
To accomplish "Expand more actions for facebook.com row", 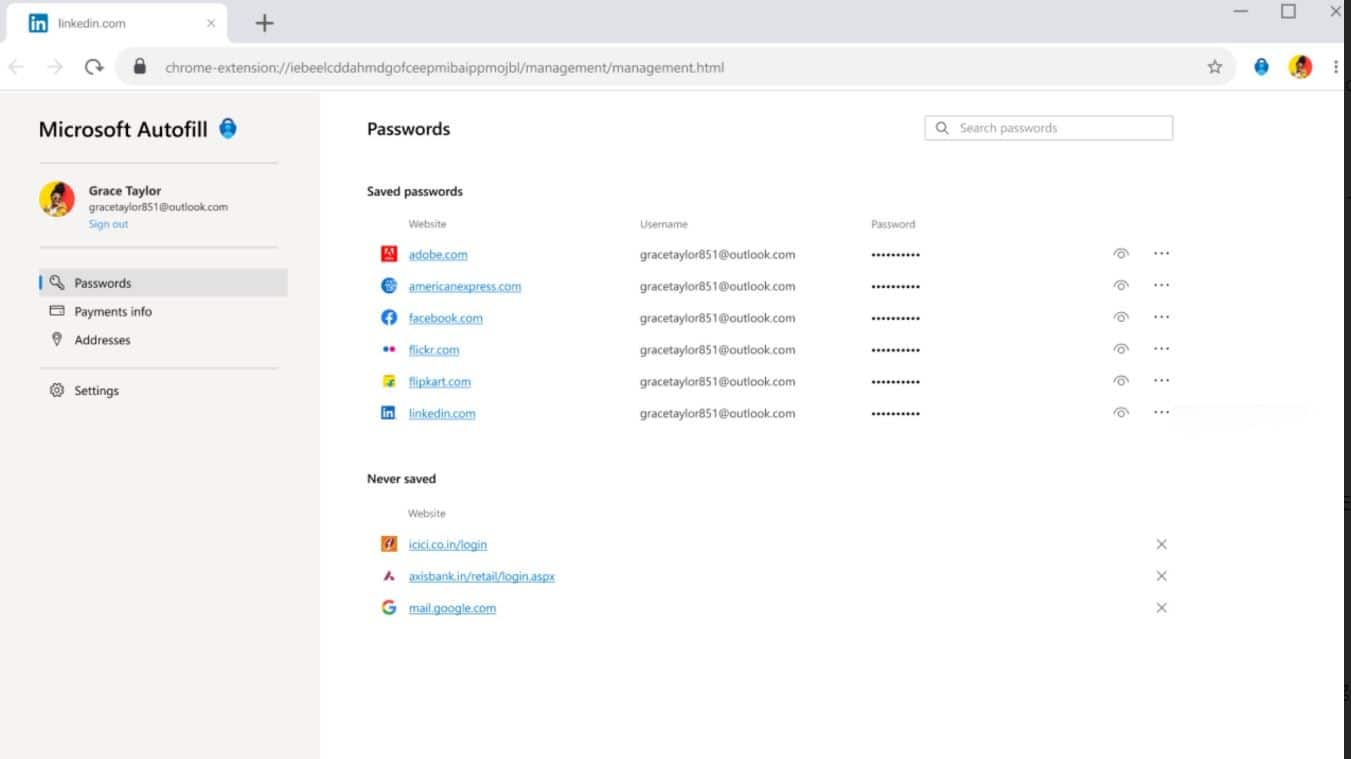I will coord(1161,317).
